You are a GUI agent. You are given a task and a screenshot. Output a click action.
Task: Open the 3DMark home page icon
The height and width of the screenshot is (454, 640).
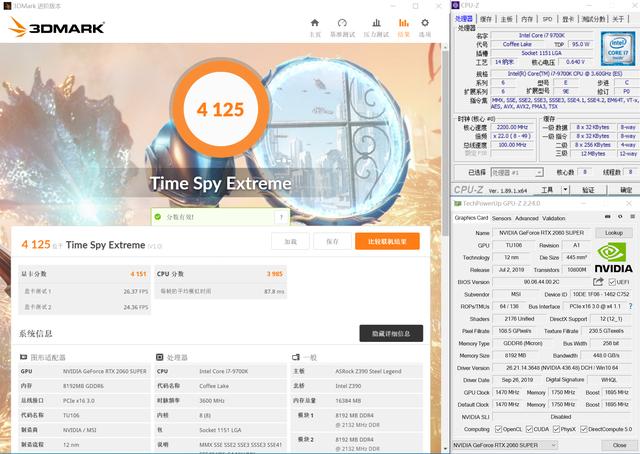pyautogui.click(x=314, y=23)
